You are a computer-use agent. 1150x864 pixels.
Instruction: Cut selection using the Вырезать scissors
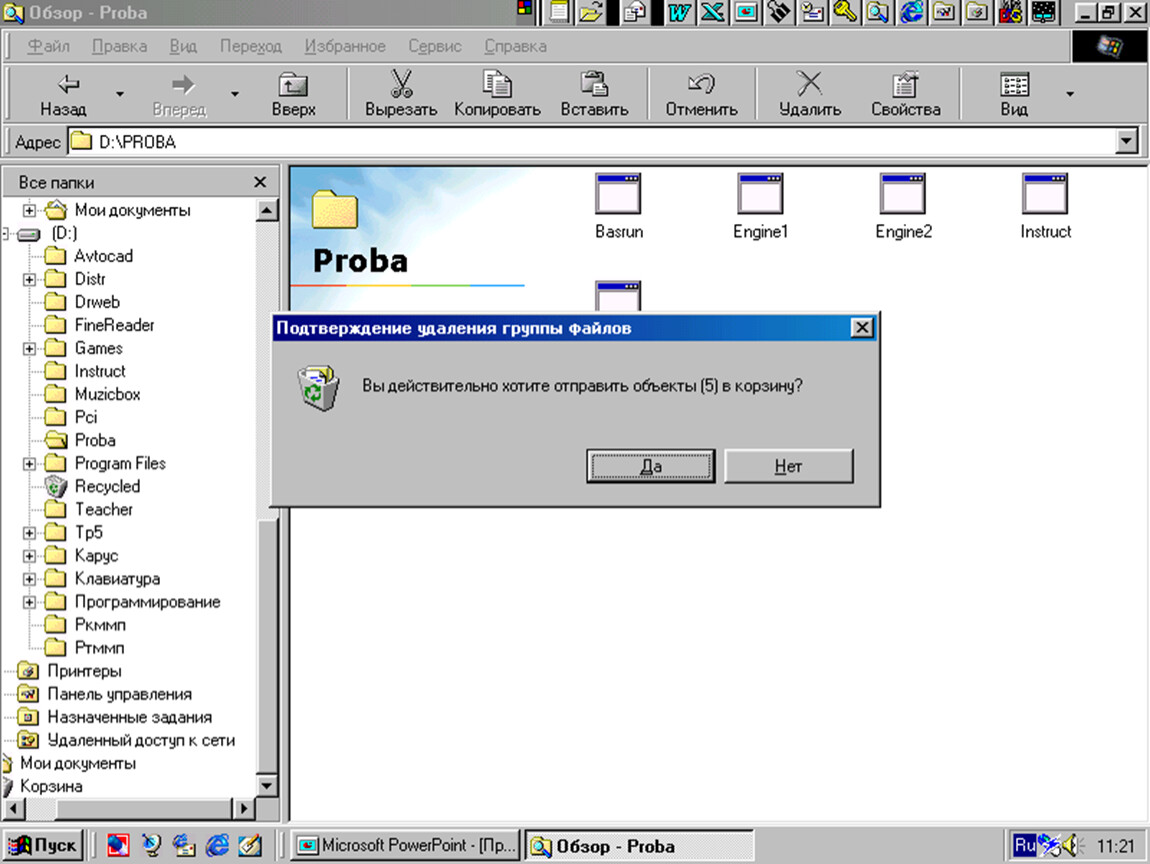coord(401,95)
